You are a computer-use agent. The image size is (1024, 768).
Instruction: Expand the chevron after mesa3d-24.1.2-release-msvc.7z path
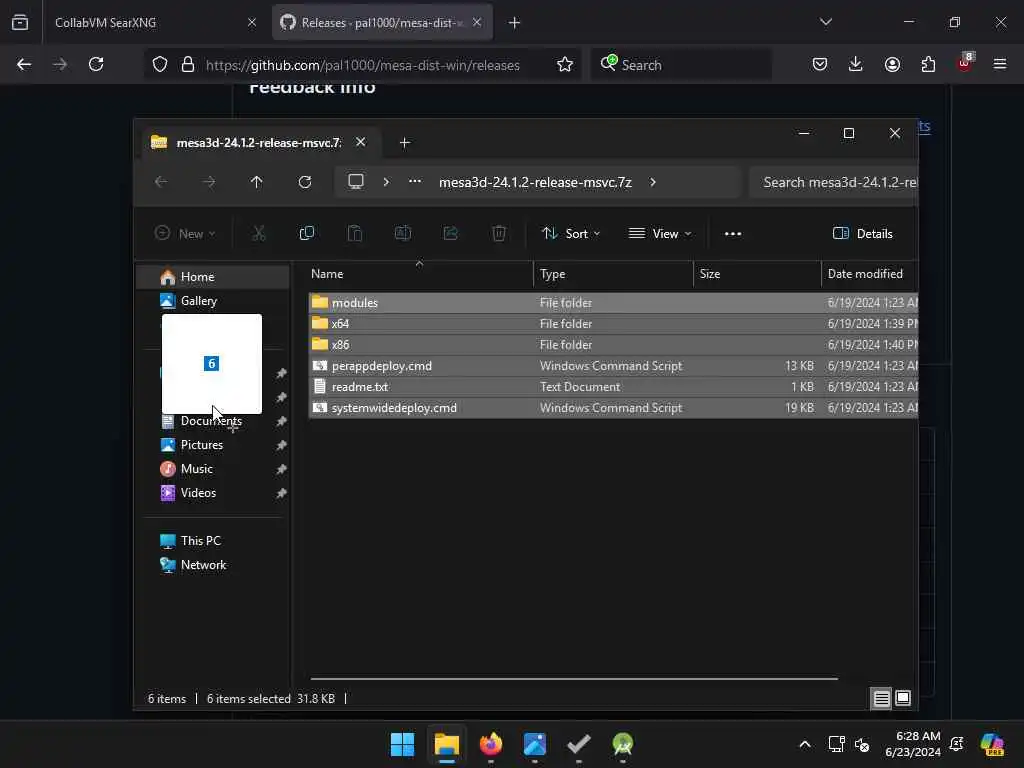click(652, 182)
